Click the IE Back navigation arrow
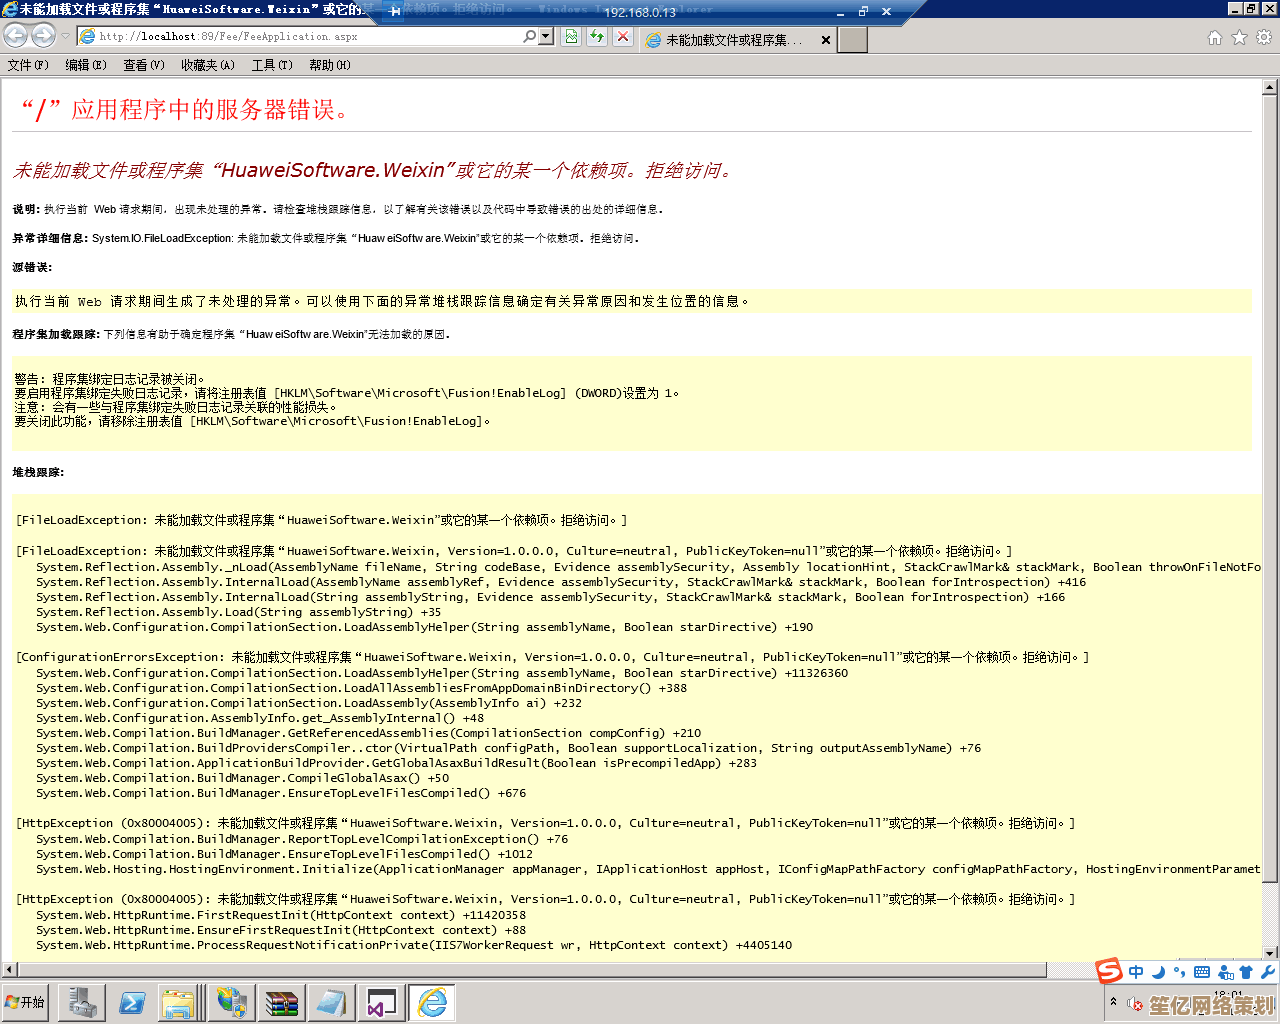 tap(15, 36)
